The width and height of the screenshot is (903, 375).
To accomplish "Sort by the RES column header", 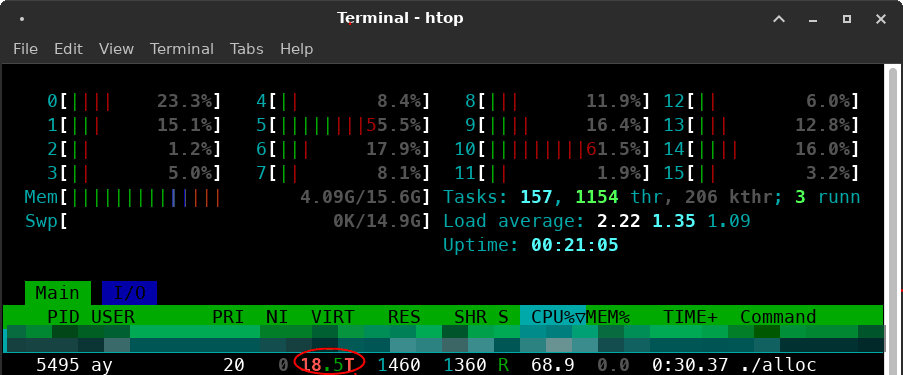I will tap(404, 317).
